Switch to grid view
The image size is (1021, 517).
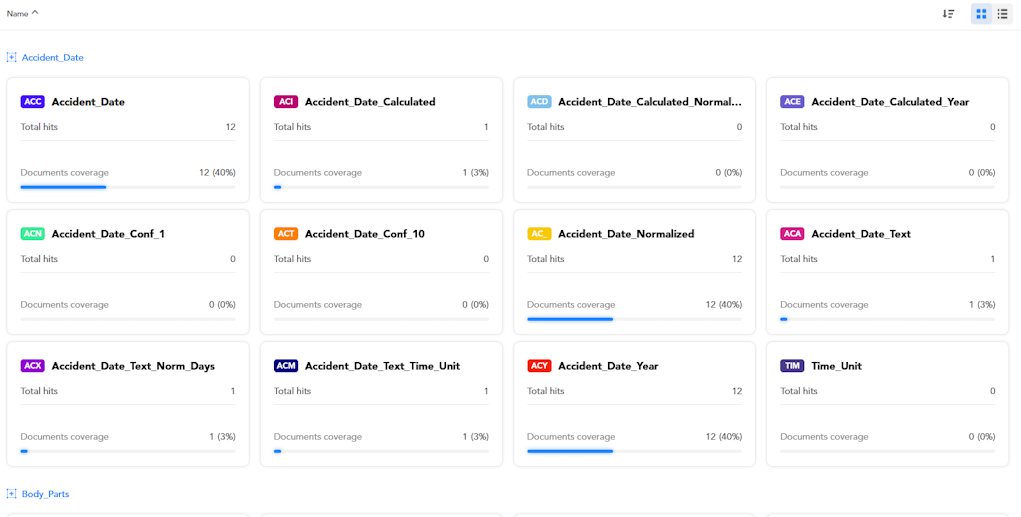click(981, 14)
